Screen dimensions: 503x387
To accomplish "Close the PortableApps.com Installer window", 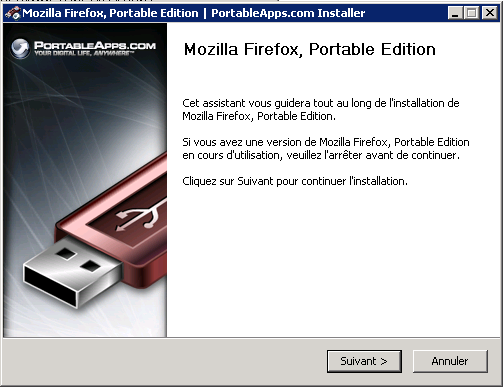I will click(x=490, y=13).
